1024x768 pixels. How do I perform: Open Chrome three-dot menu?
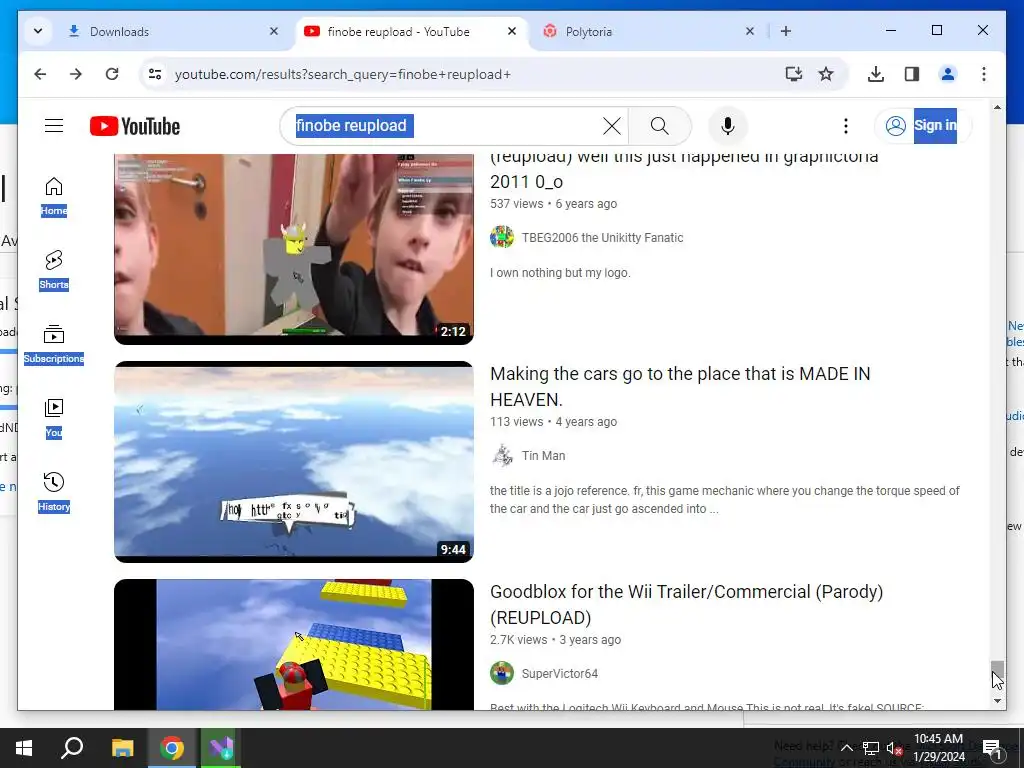pyautogui.click(x=984, y=74)
